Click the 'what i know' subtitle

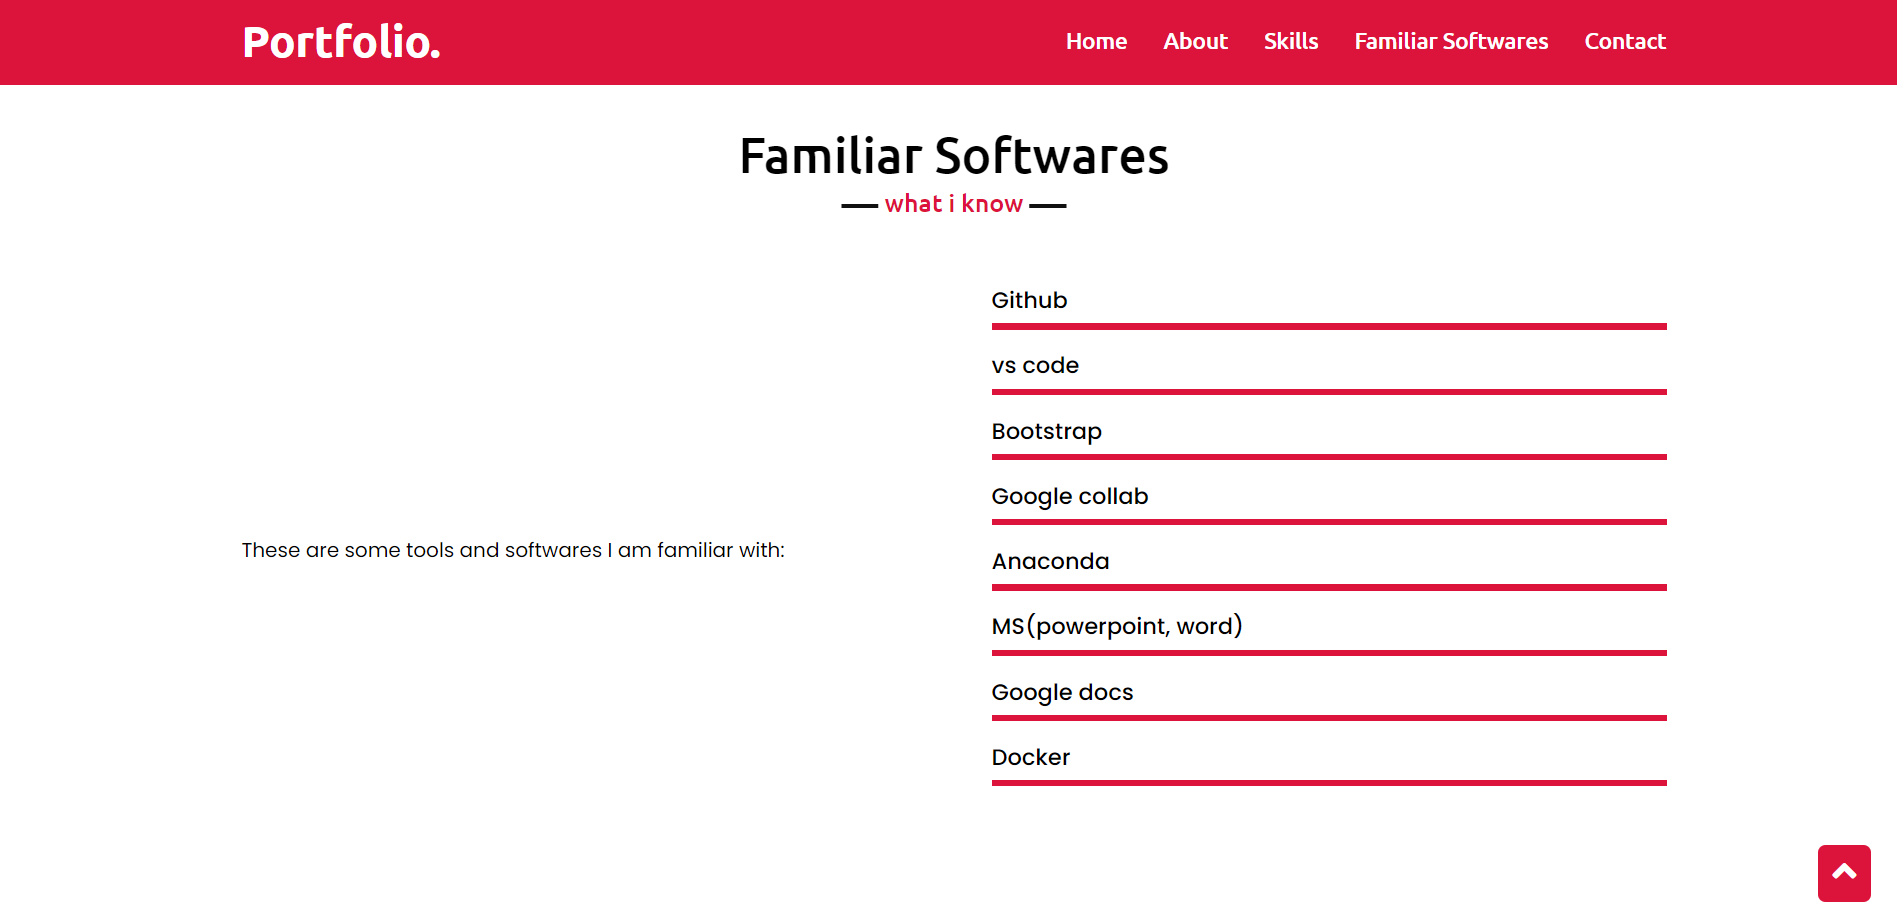click(x=954, y=204)
